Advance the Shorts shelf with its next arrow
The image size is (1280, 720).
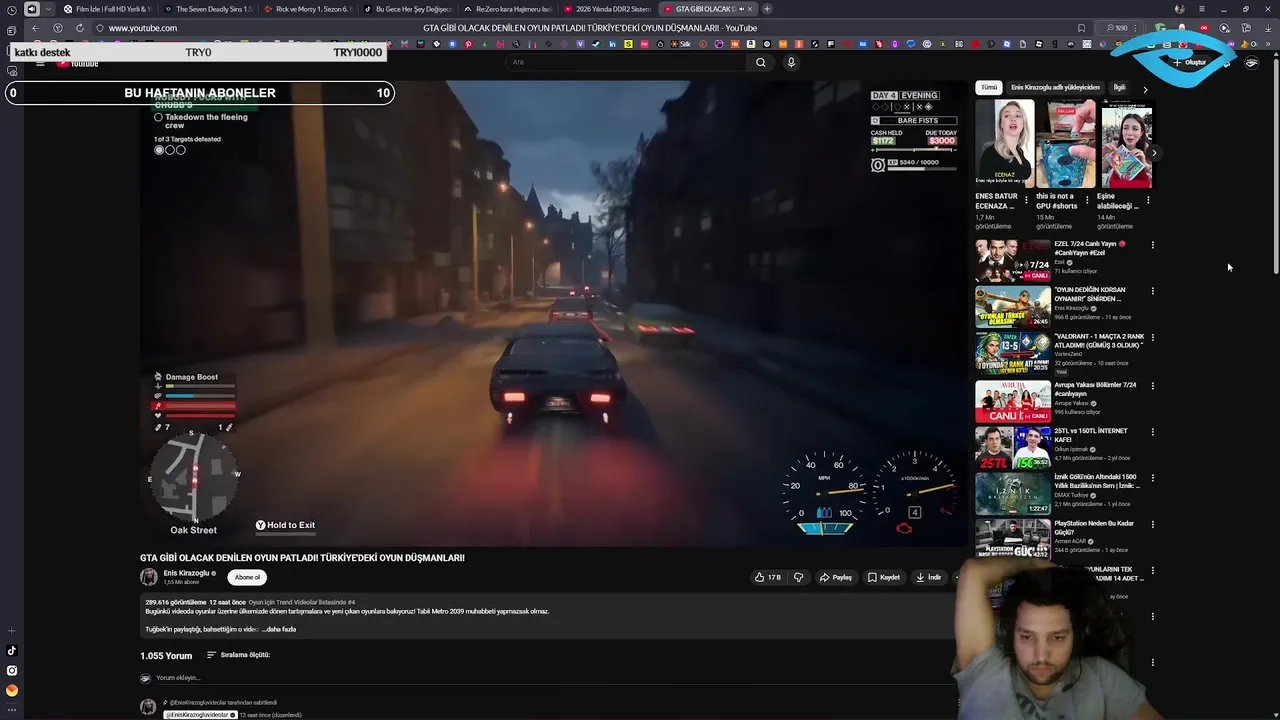click(1154, 153)
